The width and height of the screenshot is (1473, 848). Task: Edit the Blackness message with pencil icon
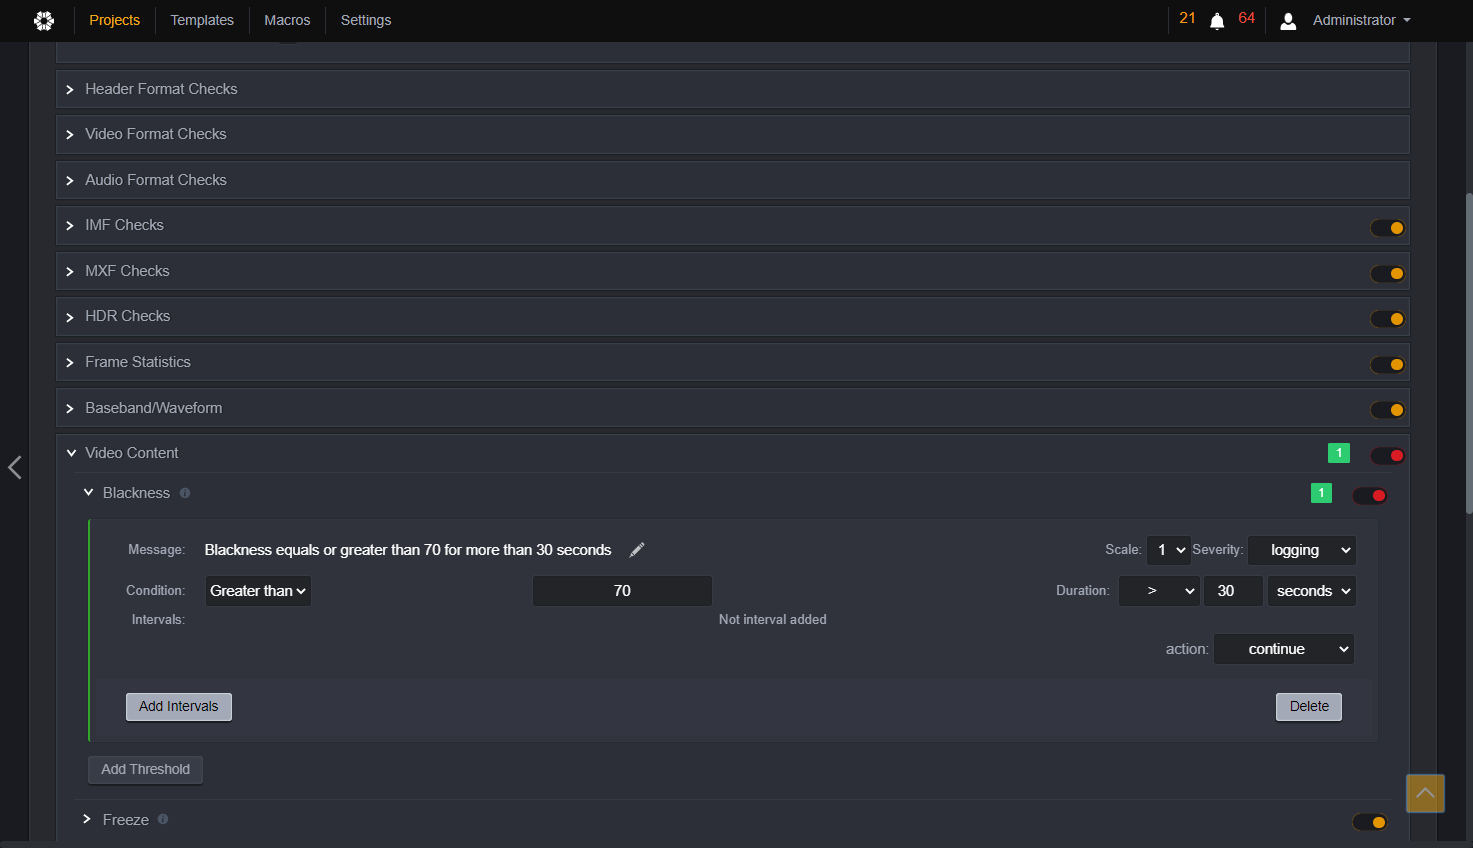[x=637, y=550]
